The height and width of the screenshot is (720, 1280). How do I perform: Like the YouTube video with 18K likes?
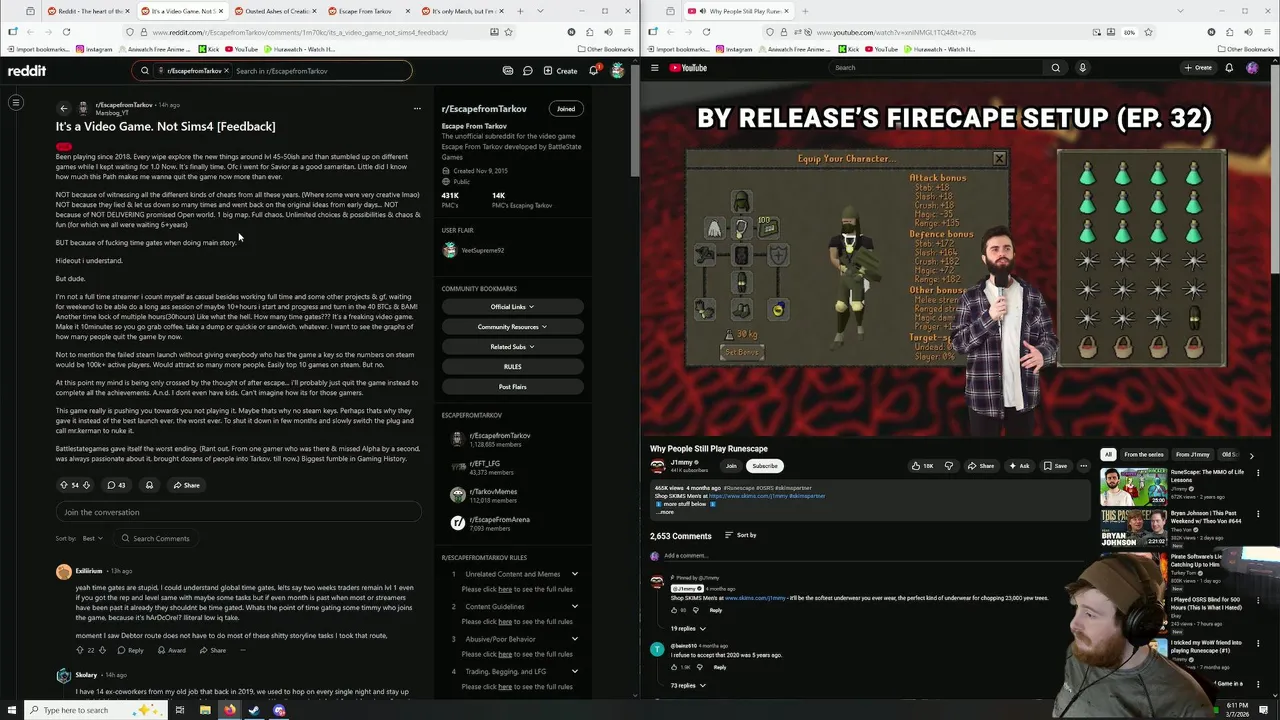click(922, 466)
